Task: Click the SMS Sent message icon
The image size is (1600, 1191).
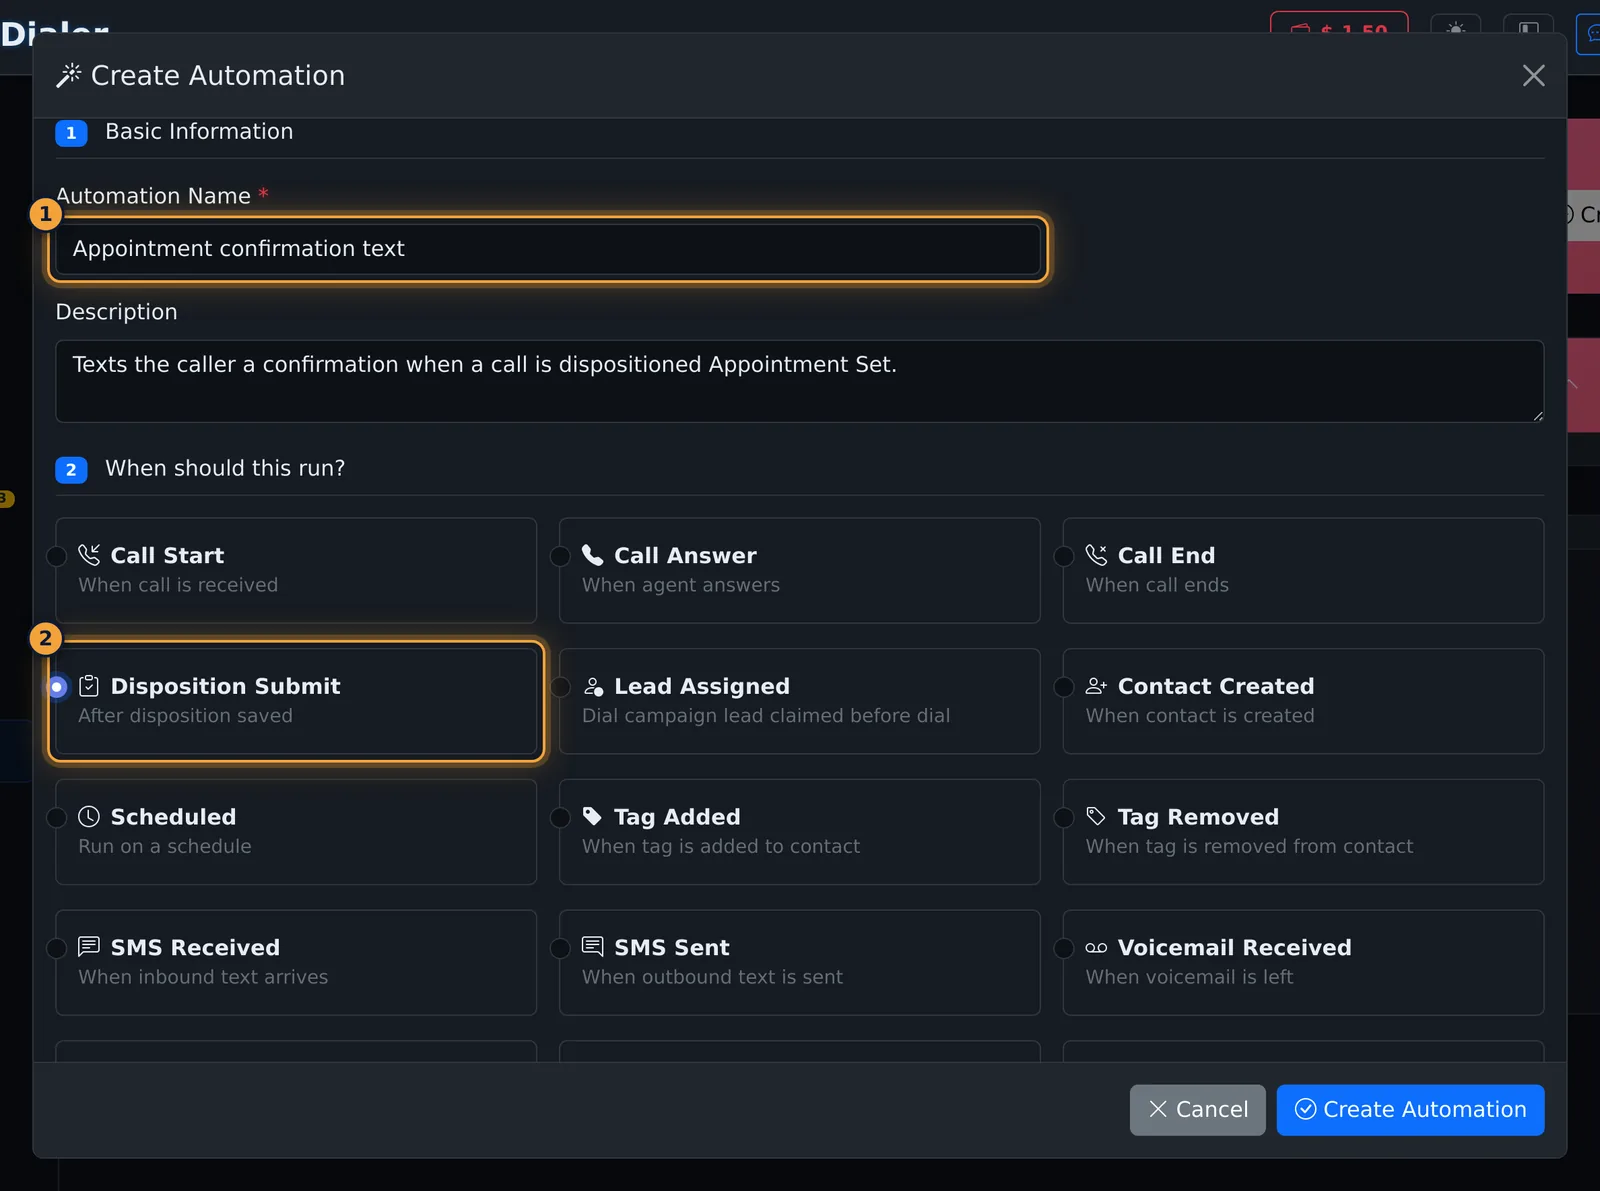Action: click(593, 947)
